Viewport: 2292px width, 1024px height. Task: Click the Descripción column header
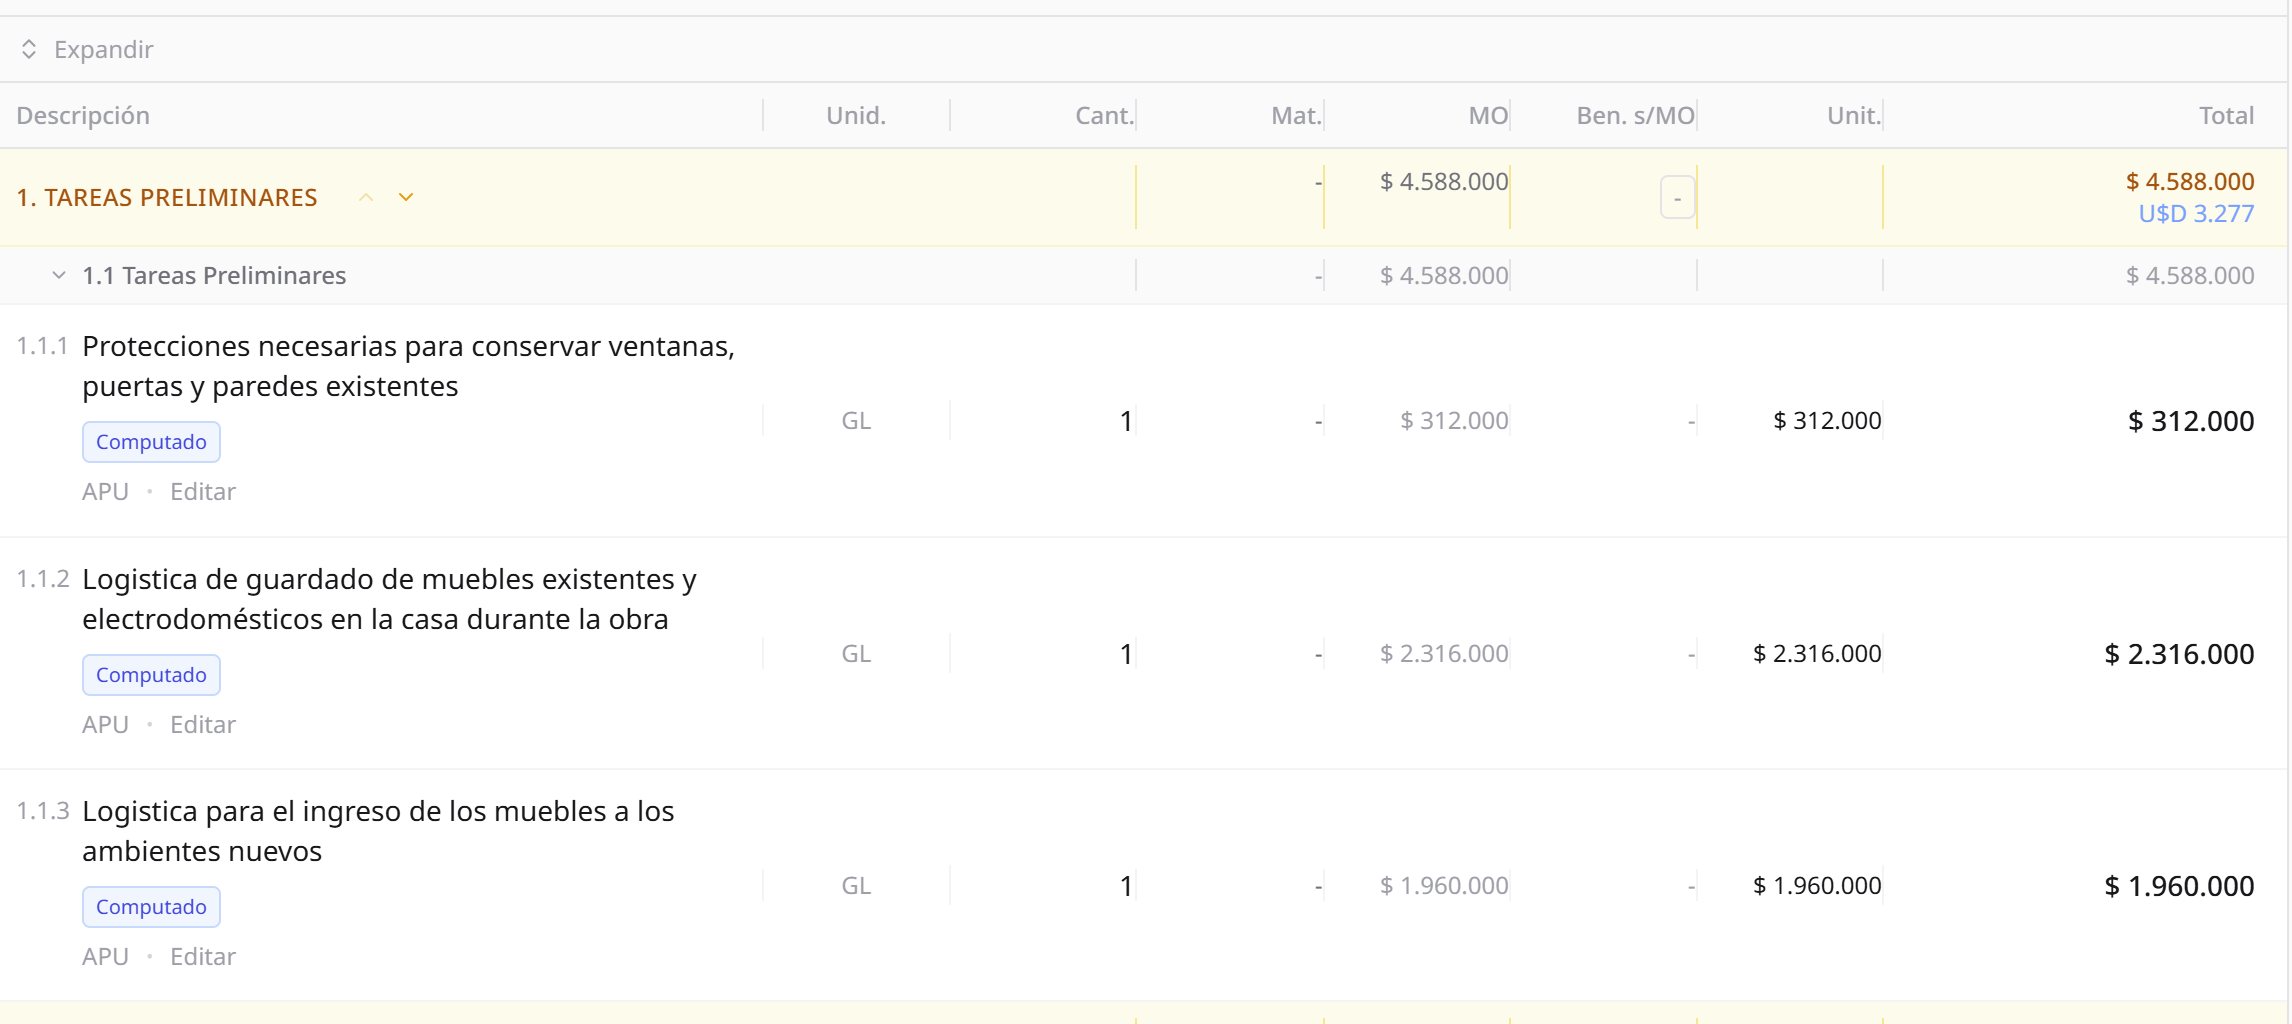pyautogui.click(x=83, y=115)
